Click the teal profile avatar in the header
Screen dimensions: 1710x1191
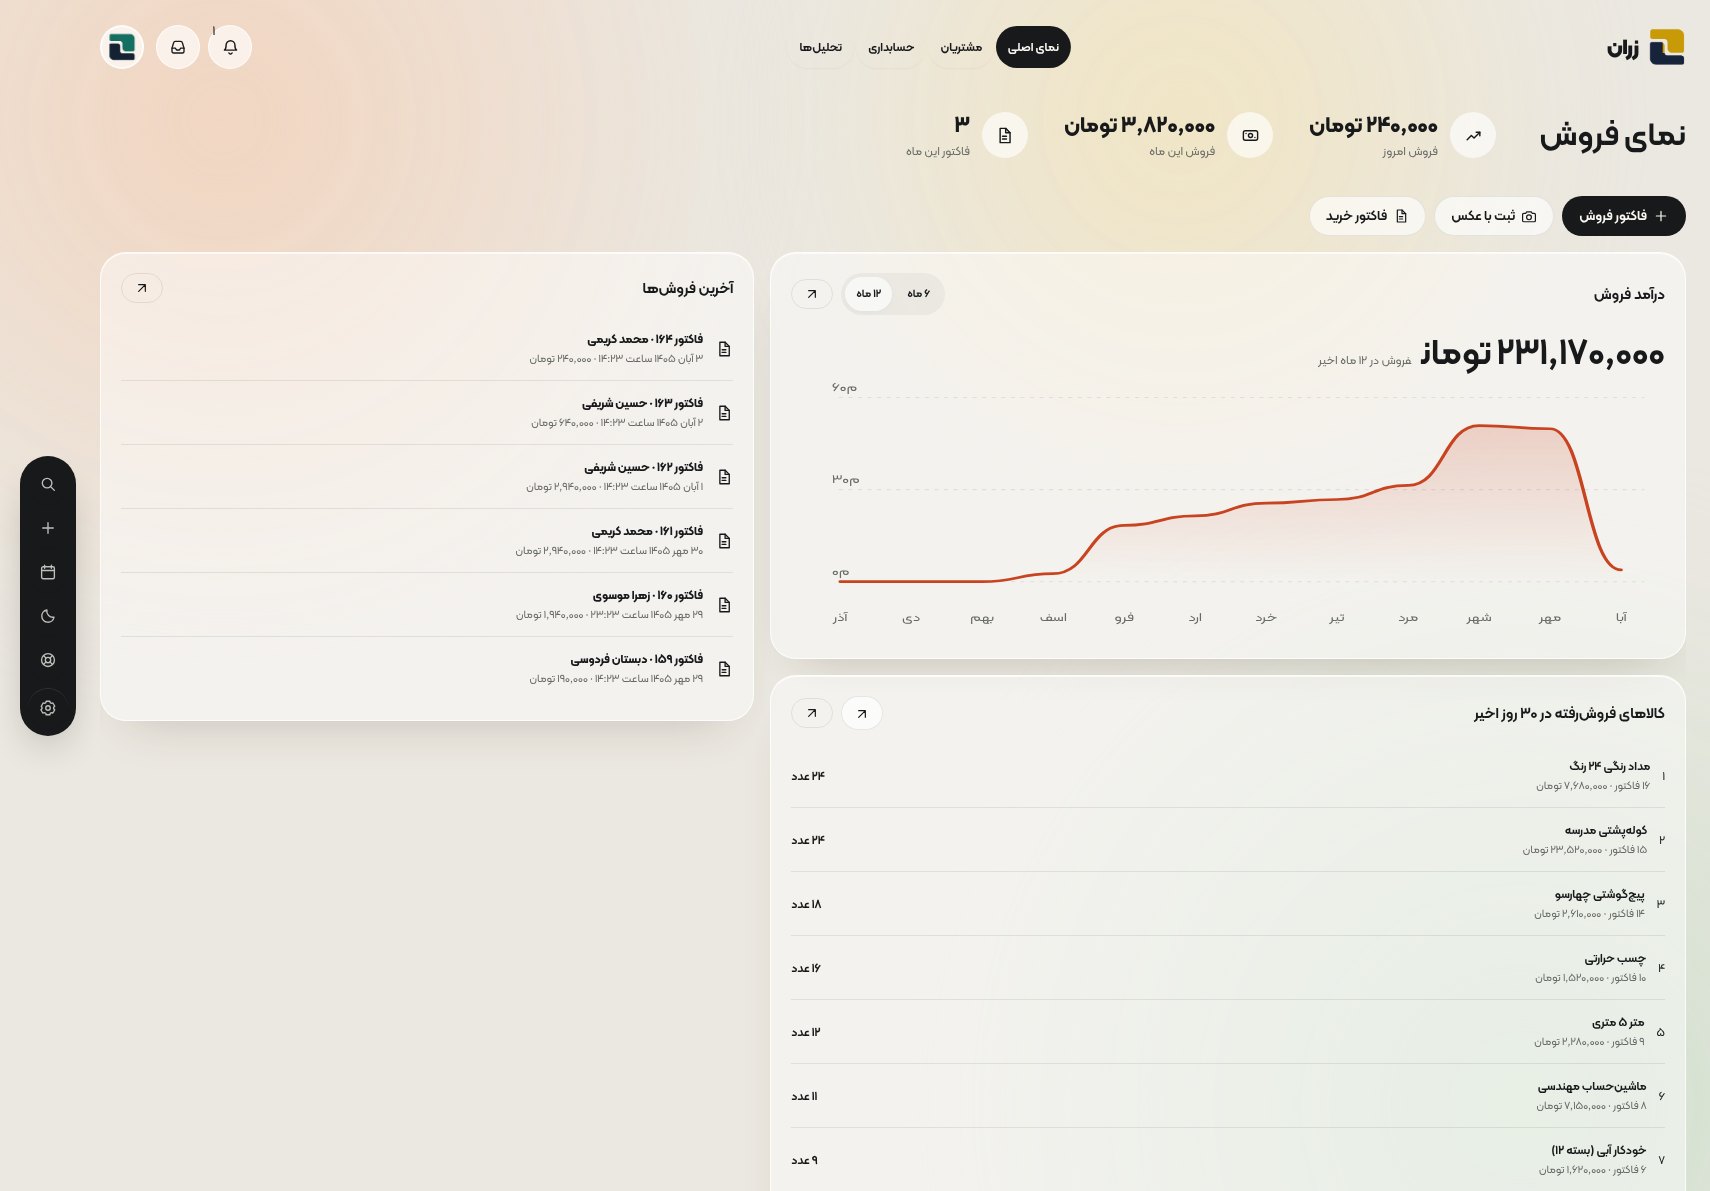point(122,47)
